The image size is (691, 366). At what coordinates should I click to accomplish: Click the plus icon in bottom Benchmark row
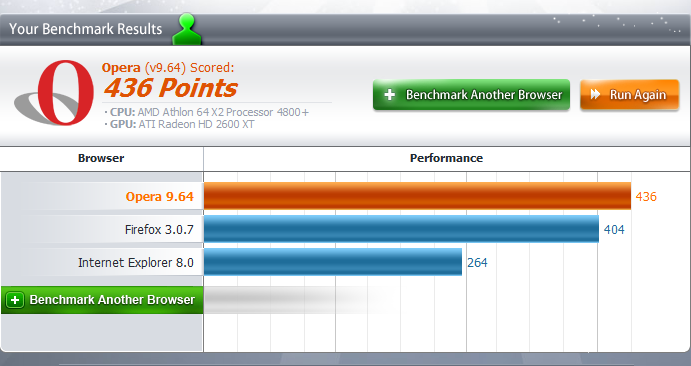(15, 300)
